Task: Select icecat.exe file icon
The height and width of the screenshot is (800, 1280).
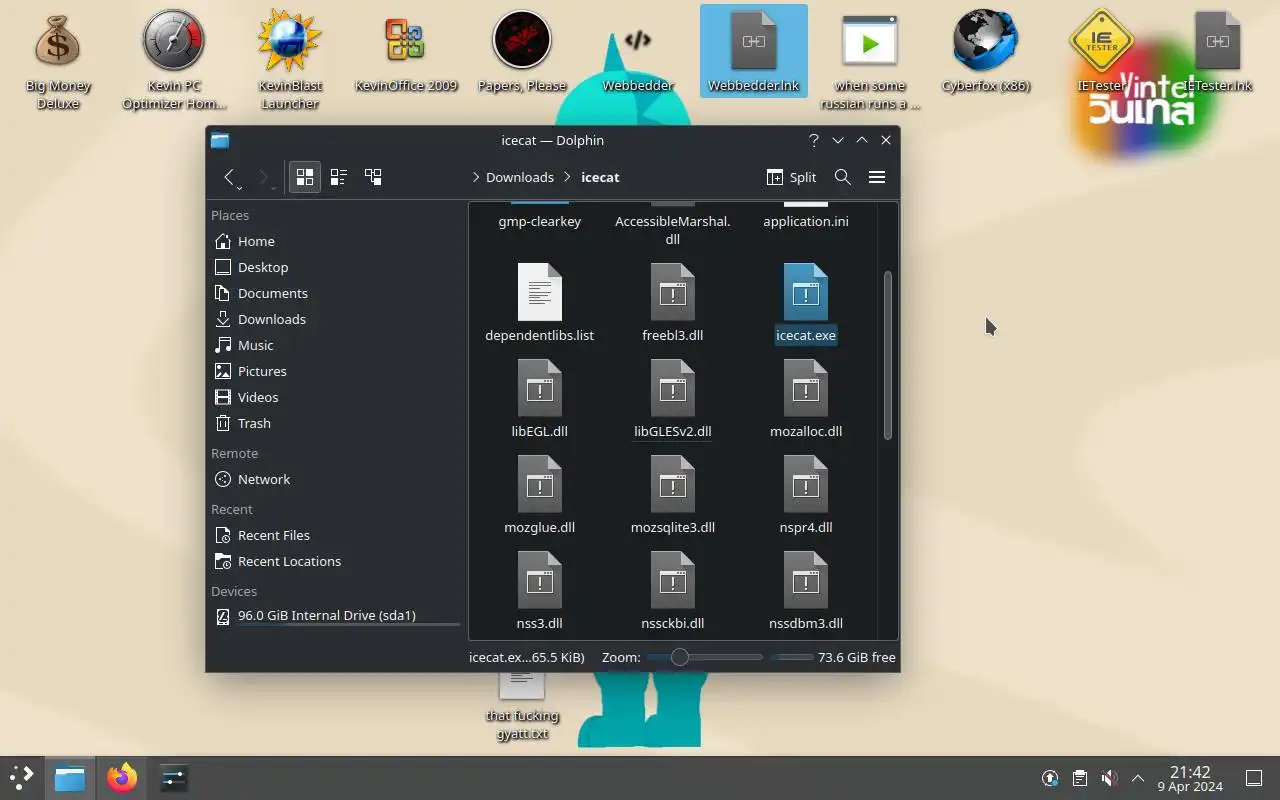Action: click(x=806, y=292)
